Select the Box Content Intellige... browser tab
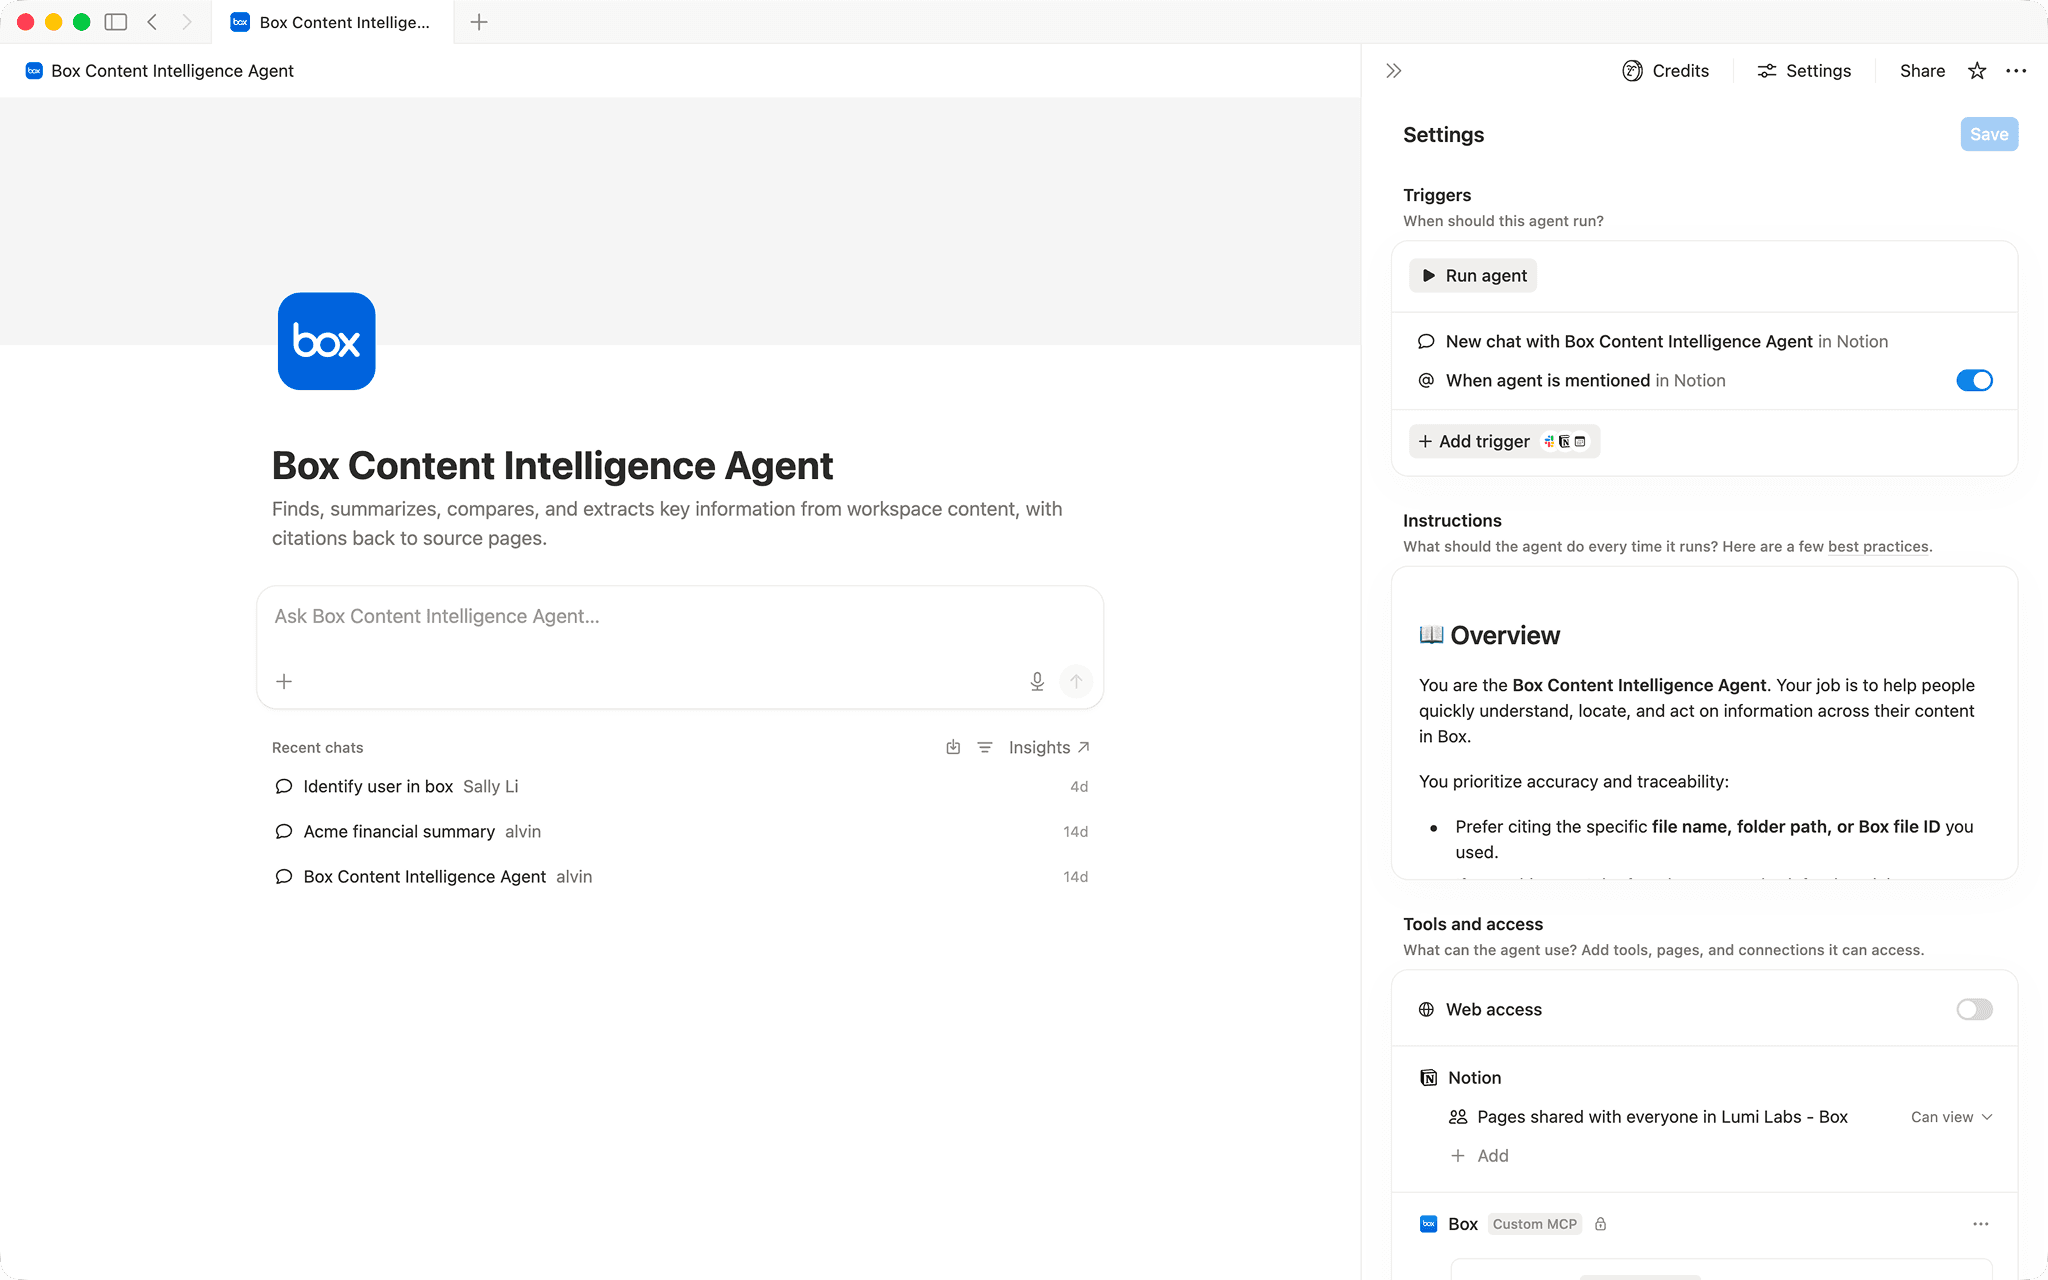The image size is (2048, 1280). tap(332, 22)
